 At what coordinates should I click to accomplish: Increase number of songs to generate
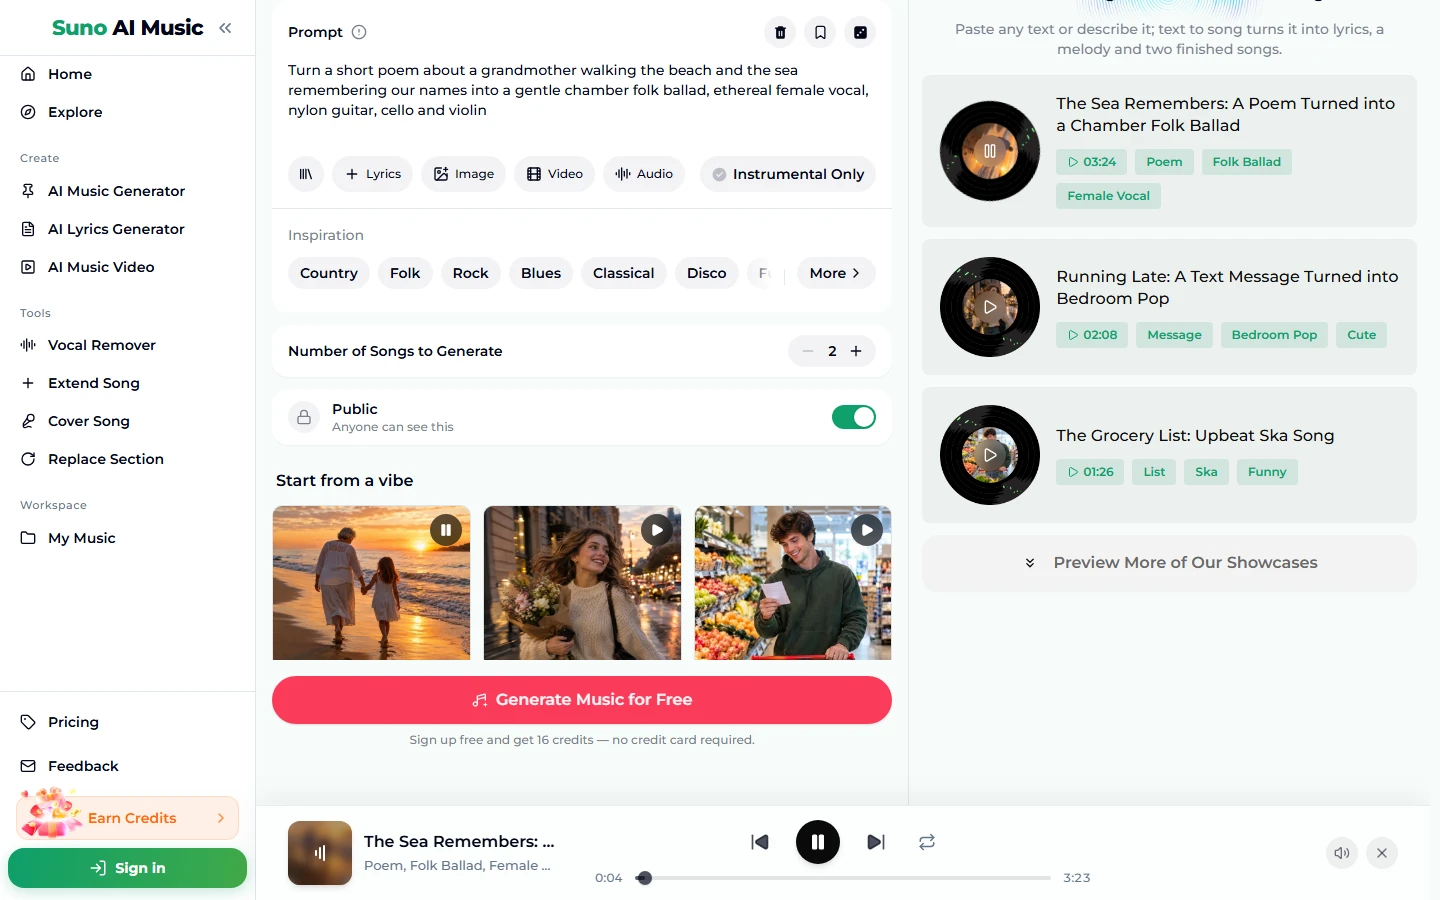coord(856,351)
